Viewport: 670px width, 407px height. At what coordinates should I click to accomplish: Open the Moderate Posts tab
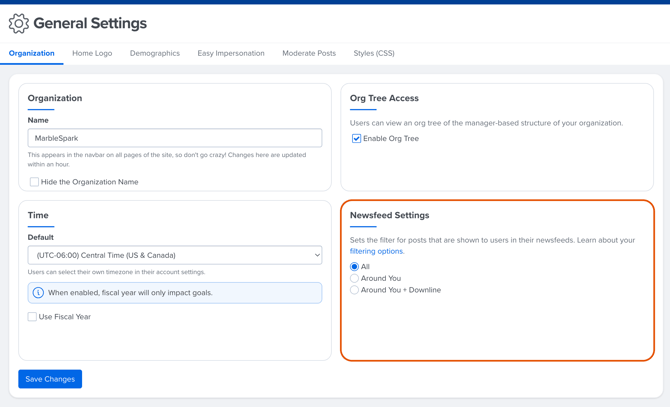click(309, 53)
